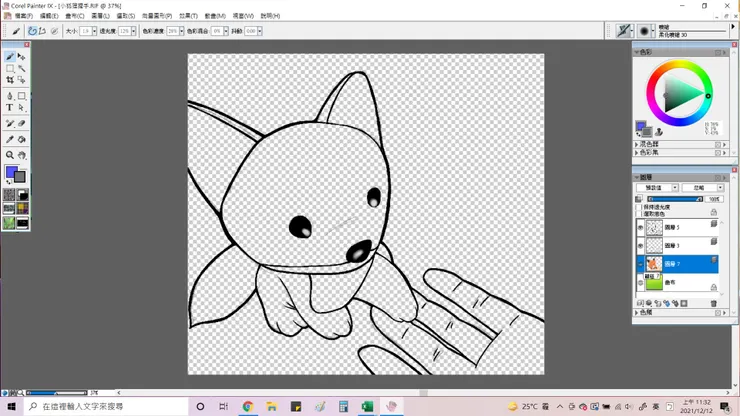Open the Canvas (C) menu
Image resolution: width=740 pixels, height=416 pixels.
point(75,16)
